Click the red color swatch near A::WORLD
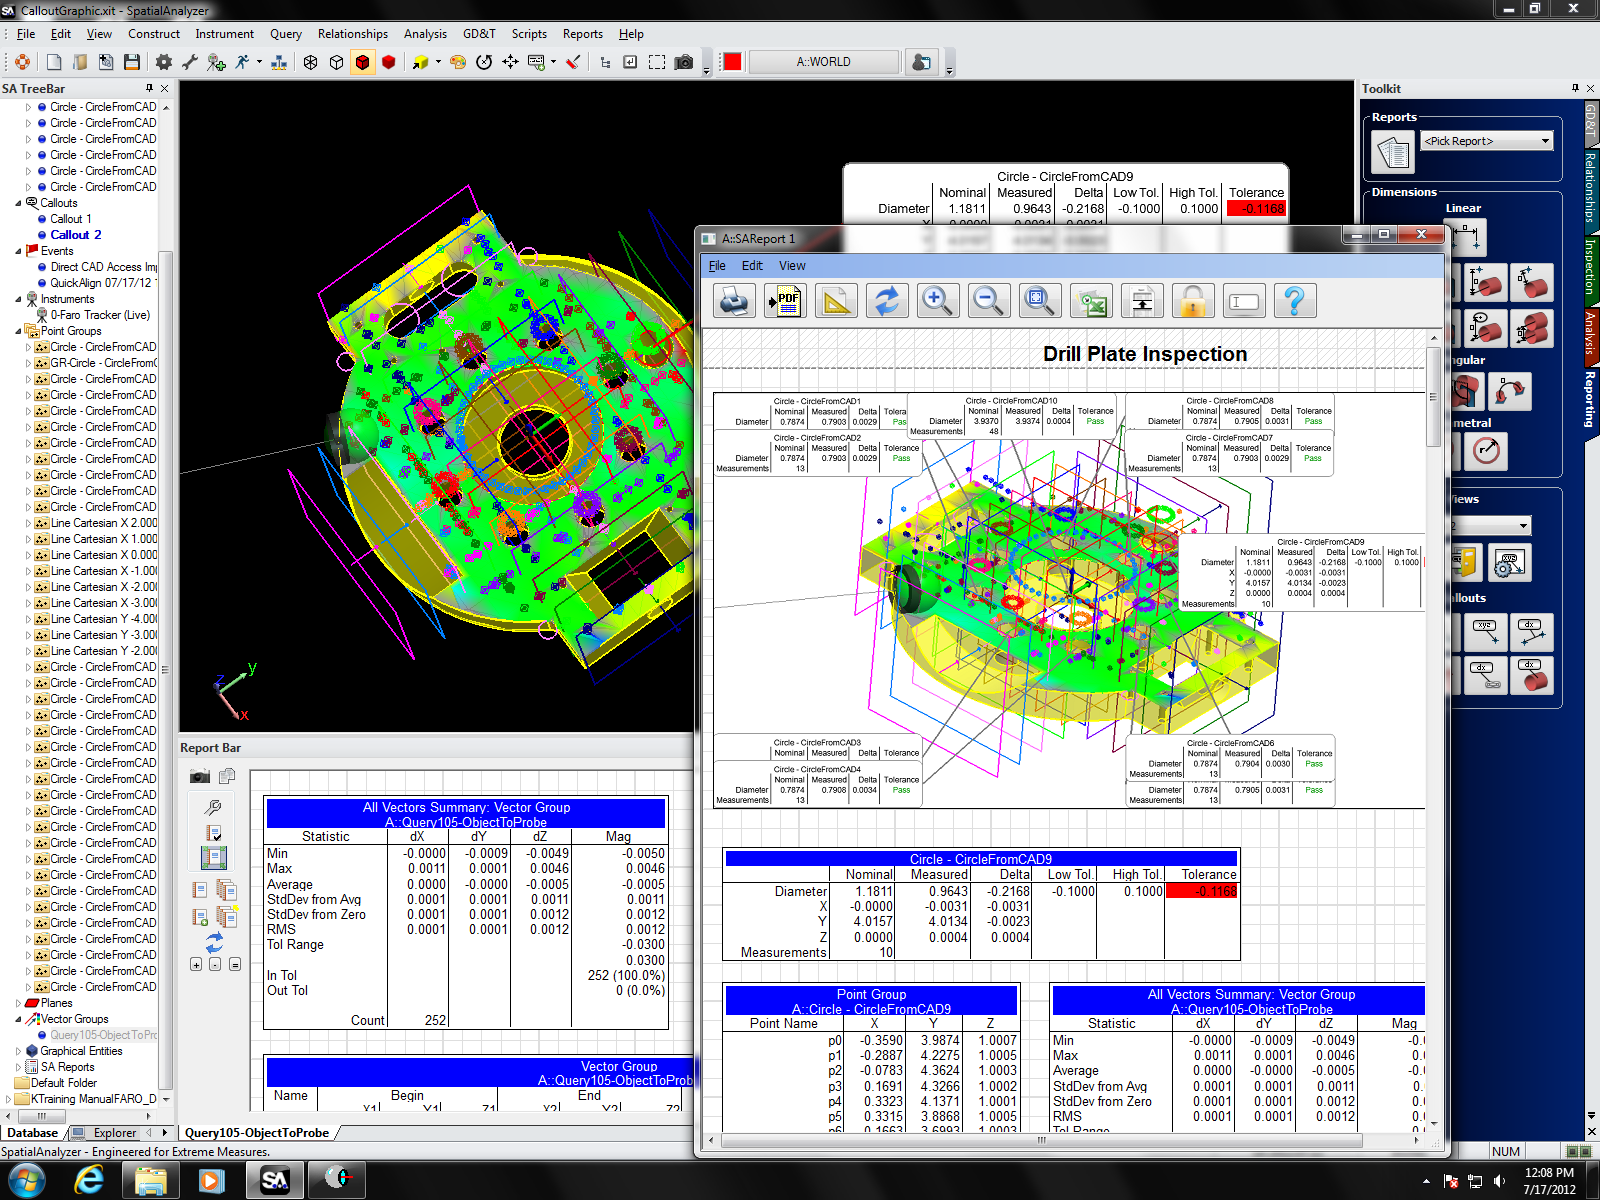The image size is (1600, 1200). click(x=731, y=61)
